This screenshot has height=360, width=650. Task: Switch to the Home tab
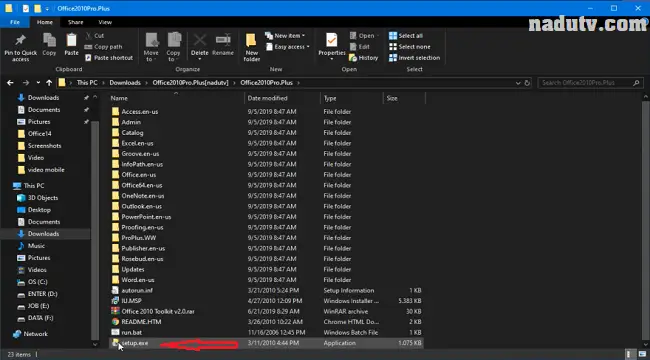pyautogui.click(x=45, y=22)
